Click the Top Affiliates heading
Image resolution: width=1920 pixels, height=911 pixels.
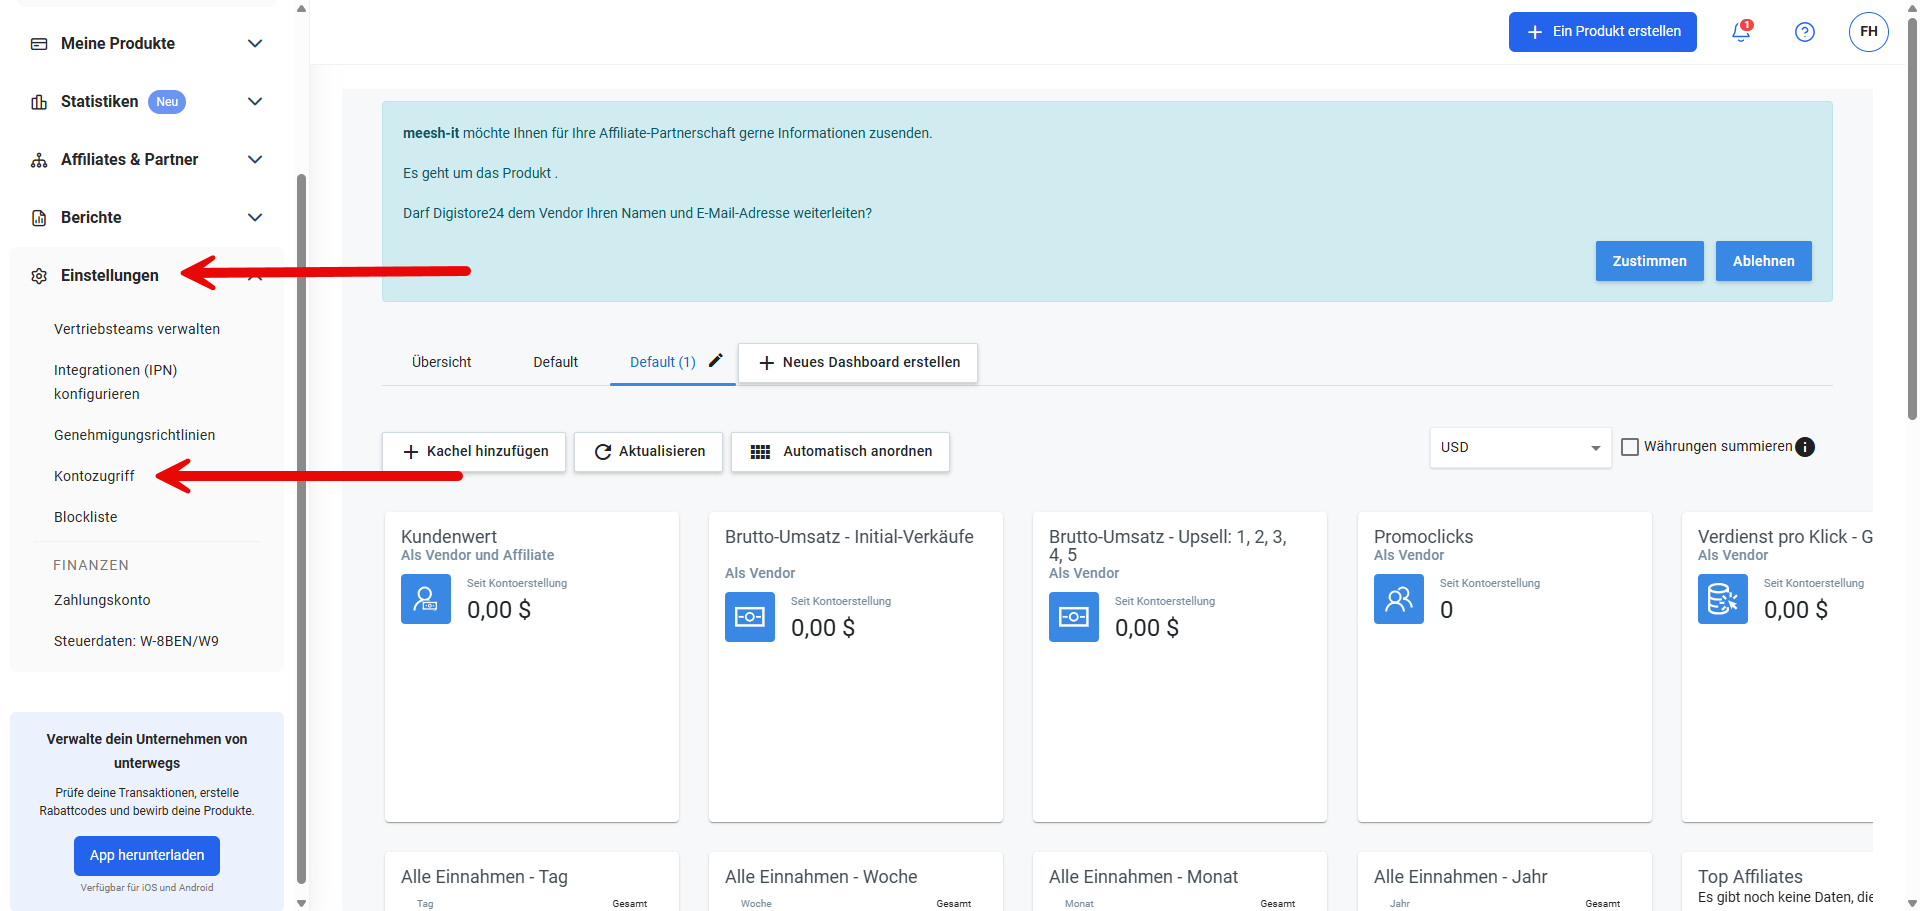coord(1750,877)
